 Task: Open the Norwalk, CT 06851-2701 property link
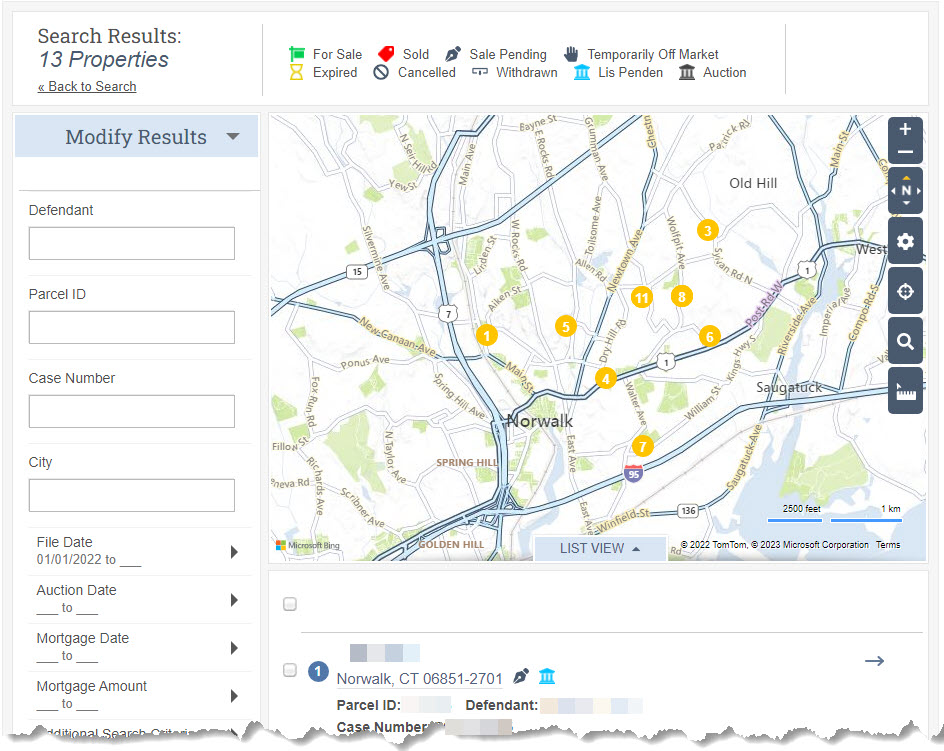[419, 679]
